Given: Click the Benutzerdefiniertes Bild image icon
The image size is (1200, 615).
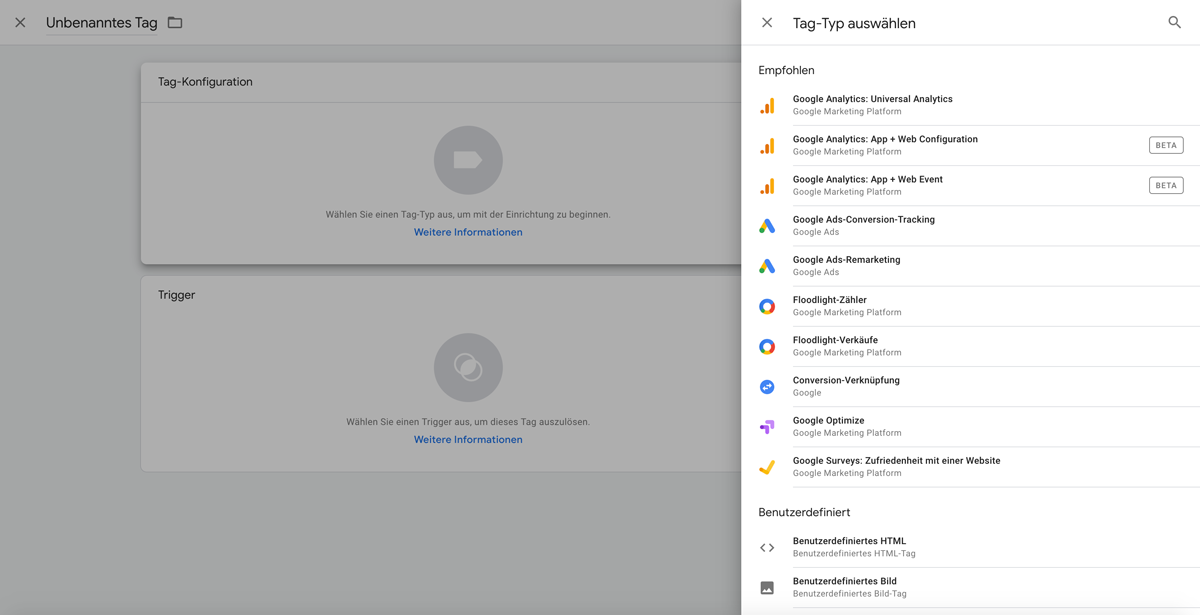Looking at the screenshot, I should point(767,587).
